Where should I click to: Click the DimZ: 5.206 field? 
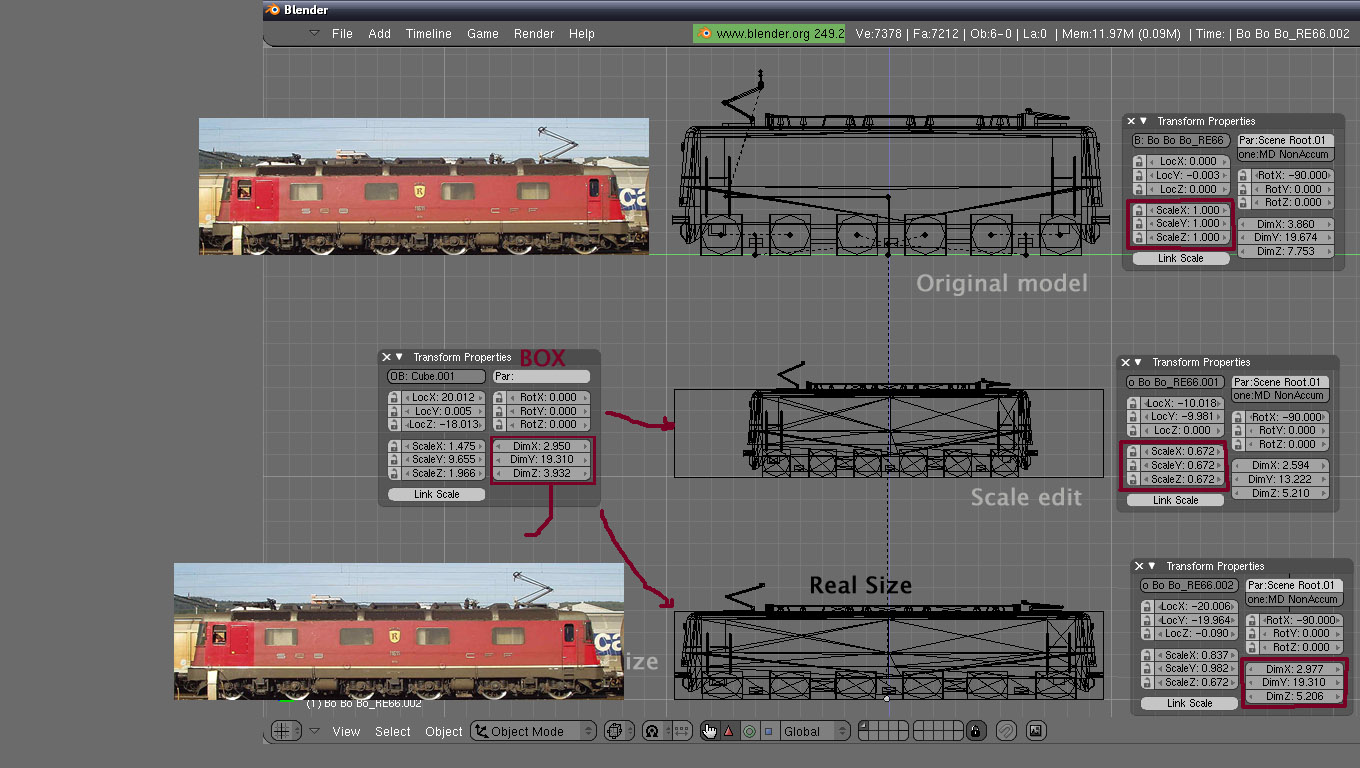click(1293, 696)
